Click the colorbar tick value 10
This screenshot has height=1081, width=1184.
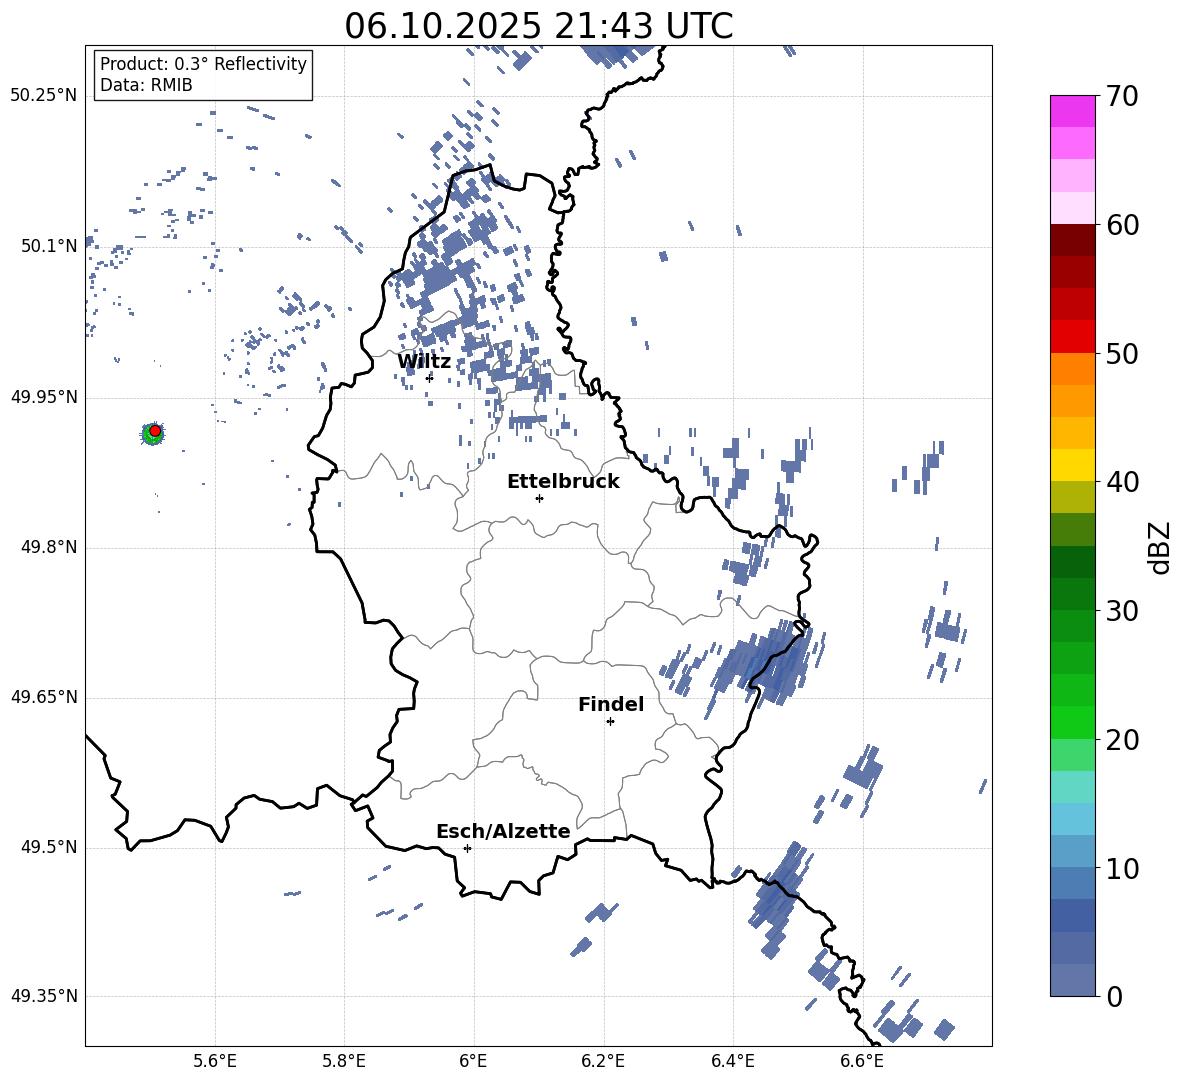(1122, 868)
